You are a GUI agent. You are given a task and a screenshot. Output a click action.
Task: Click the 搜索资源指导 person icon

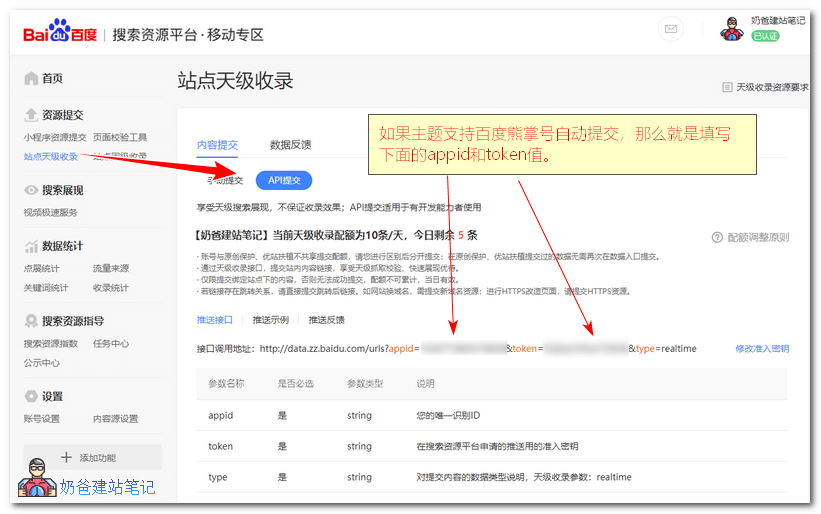31,321
